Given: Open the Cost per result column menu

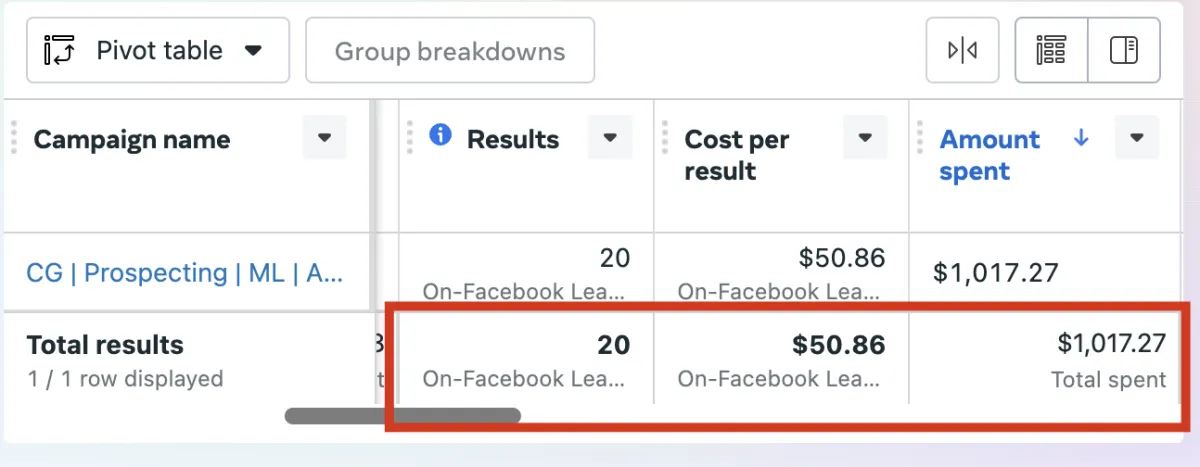Looking at the screenshot, I should (x=865, y=138).
